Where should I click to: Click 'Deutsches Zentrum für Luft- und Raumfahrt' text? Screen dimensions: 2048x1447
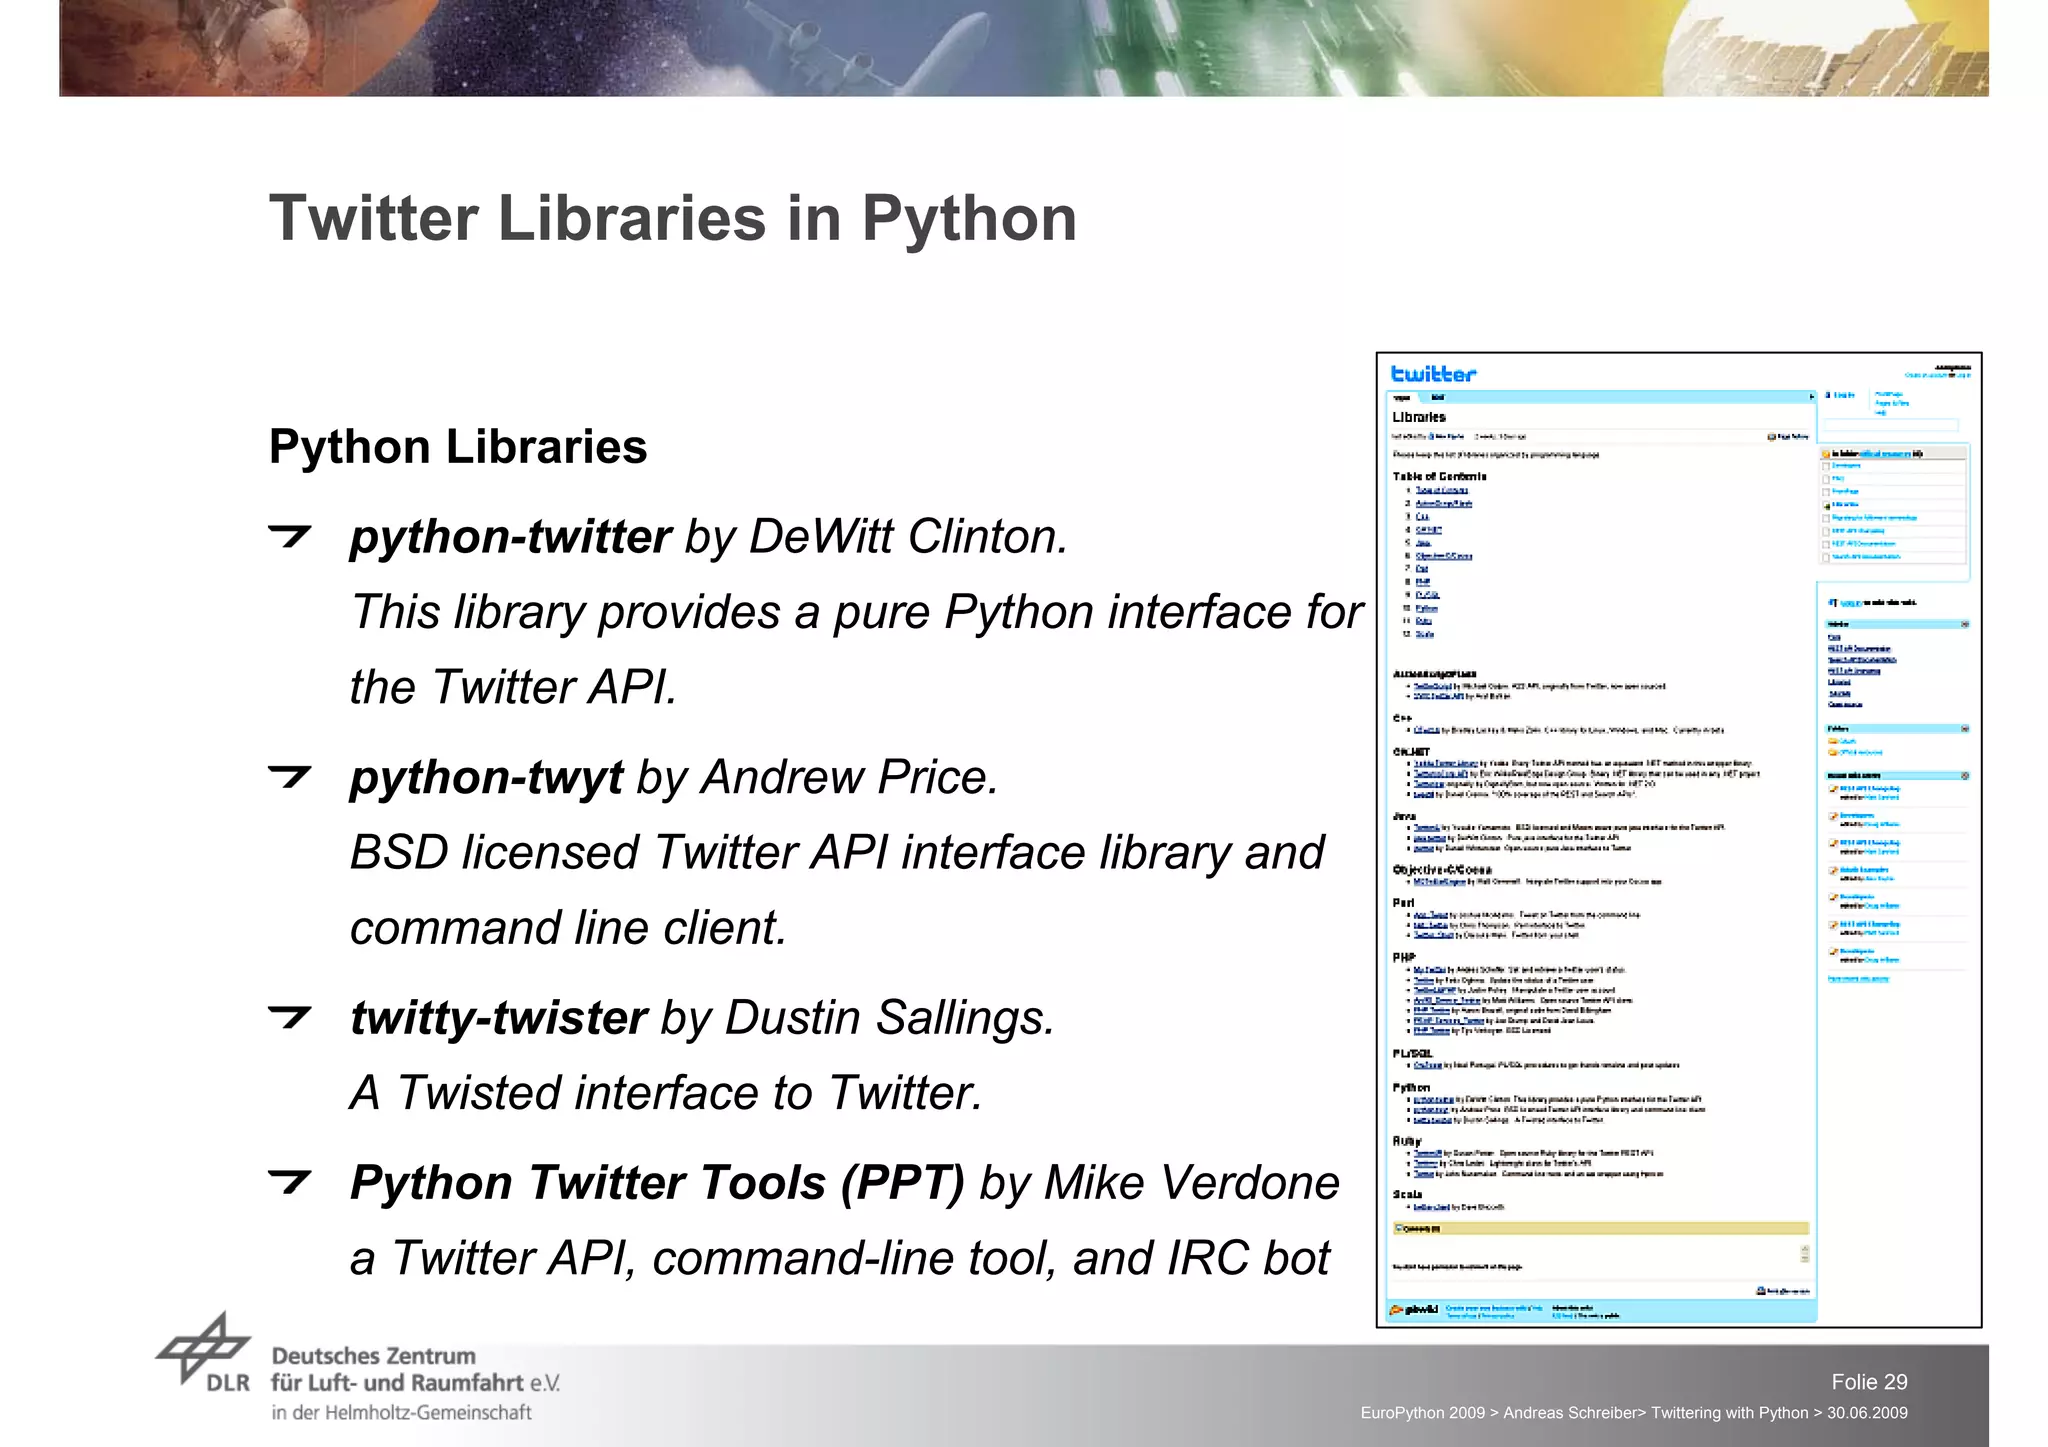415,1370
